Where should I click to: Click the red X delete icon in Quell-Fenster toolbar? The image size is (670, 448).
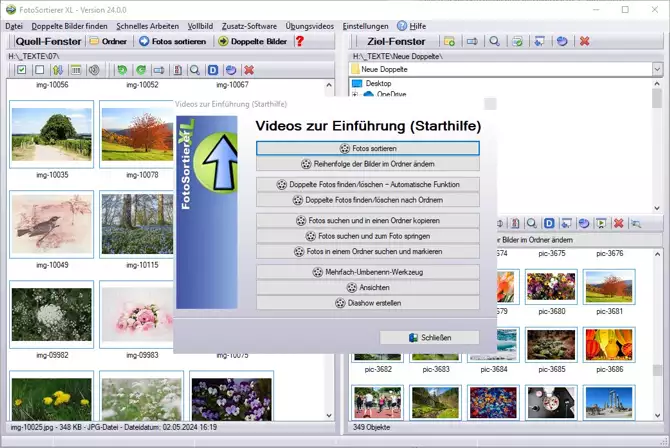pos(249,70)
